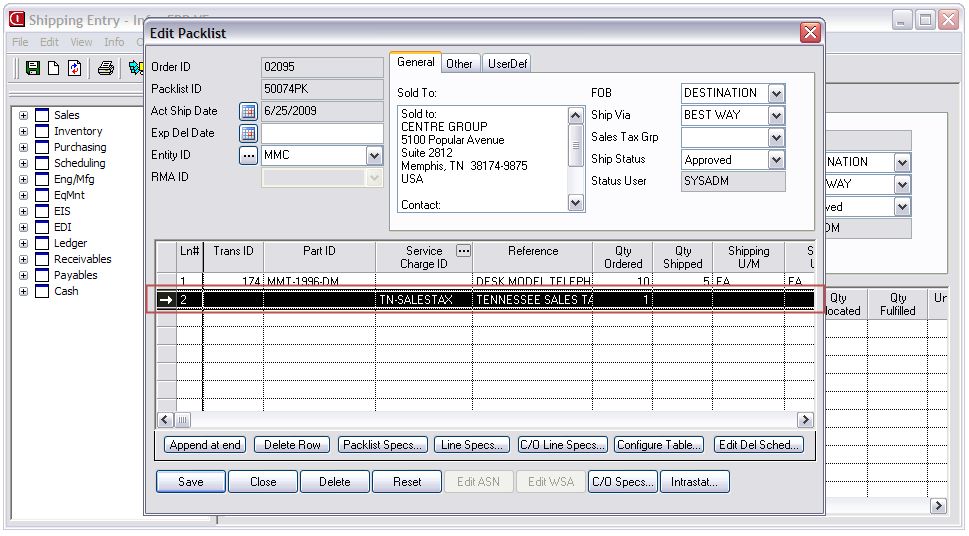The height and width of the screenshot is (536, 969).
Task: Expand the Purchasing tree node
Action: (23, 147)
